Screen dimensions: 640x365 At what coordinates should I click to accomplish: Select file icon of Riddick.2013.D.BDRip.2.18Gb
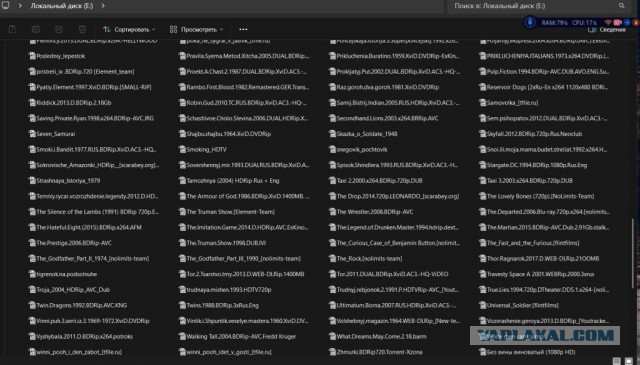(x=32, y=102)
